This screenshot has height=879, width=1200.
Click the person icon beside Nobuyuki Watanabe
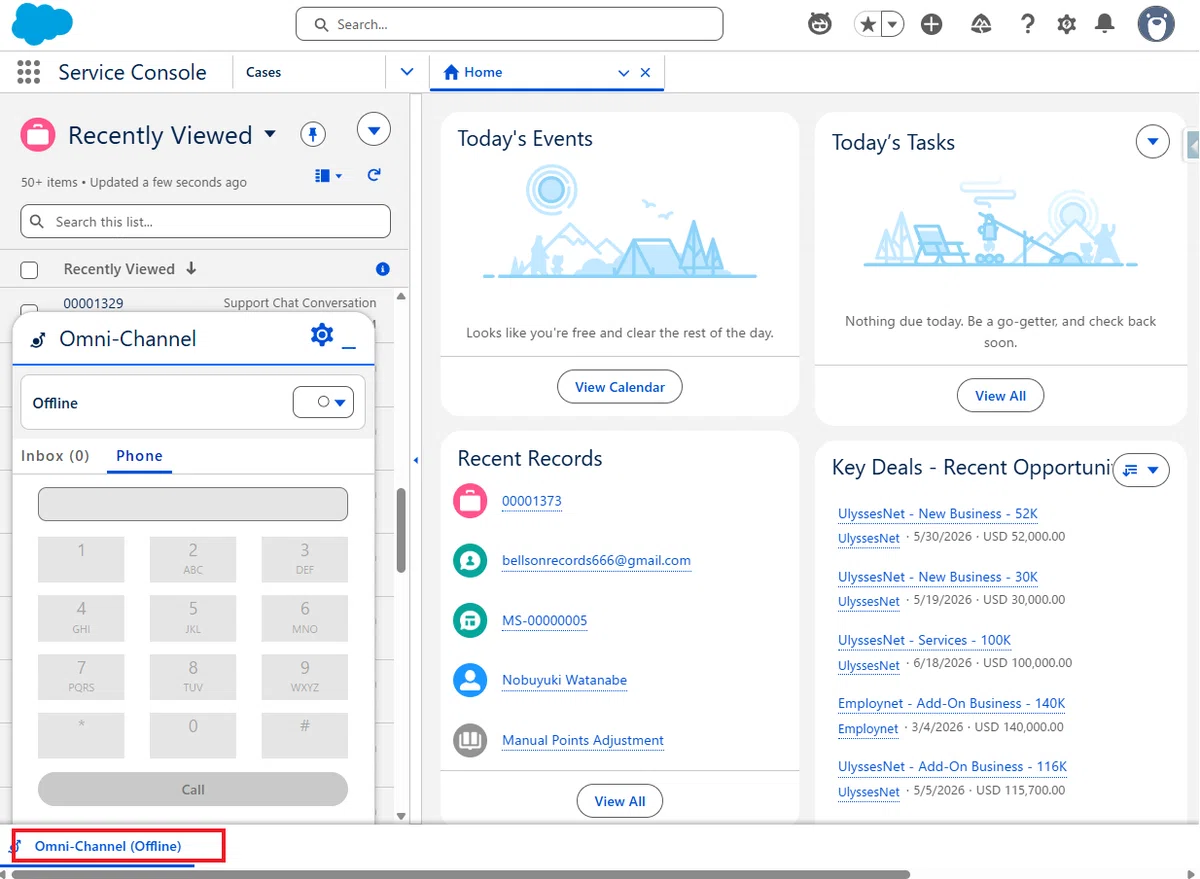[470, 680]
